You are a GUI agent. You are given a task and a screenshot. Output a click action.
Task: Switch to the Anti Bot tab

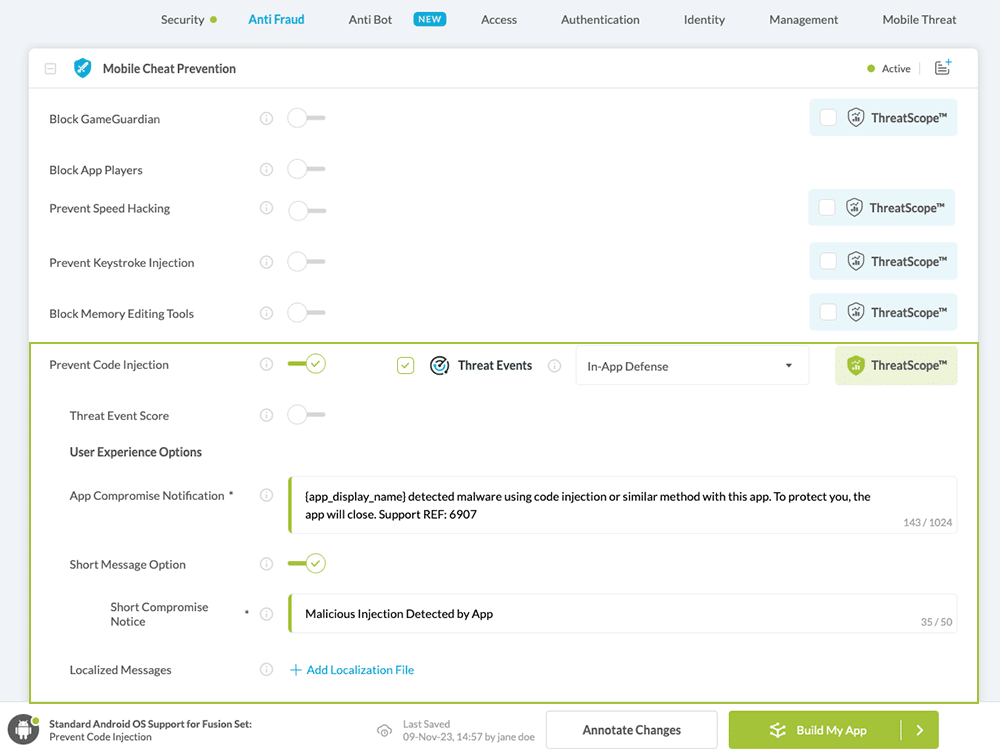(x=370, y=19)
